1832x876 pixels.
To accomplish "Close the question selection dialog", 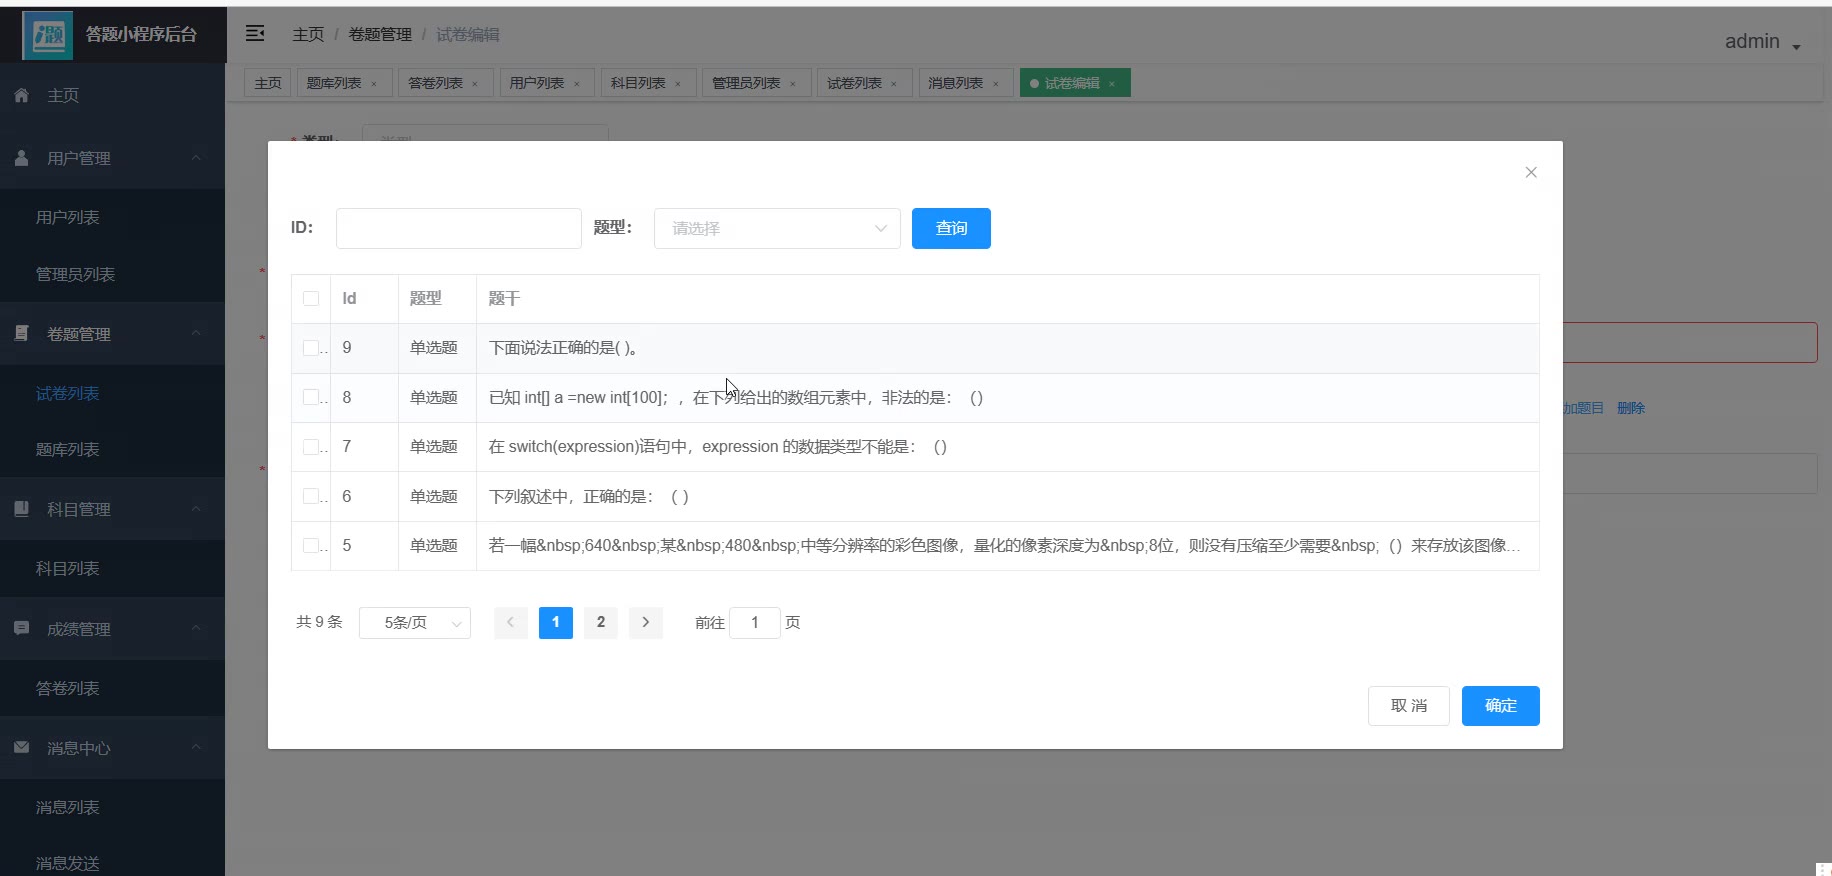I will pyautogui.click(x=1531, y=173).
